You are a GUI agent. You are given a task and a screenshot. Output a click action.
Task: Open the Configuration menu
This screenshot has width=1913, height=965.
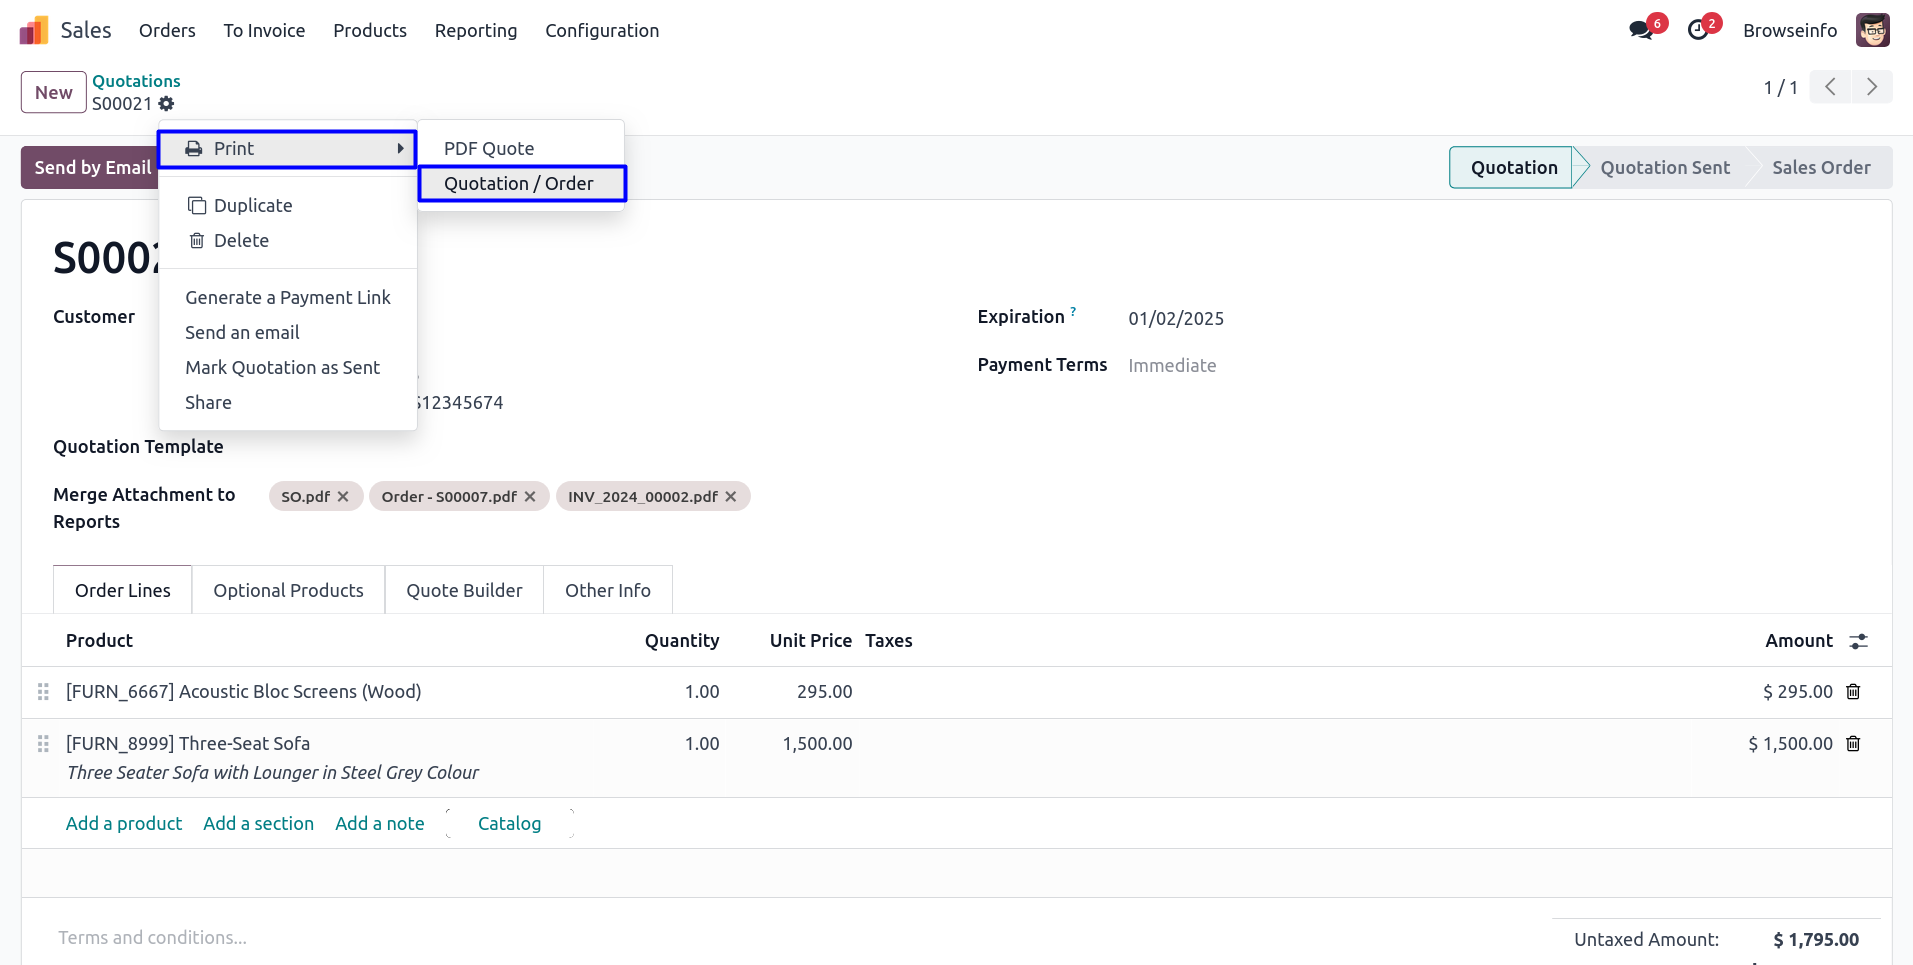click(601, 31)
